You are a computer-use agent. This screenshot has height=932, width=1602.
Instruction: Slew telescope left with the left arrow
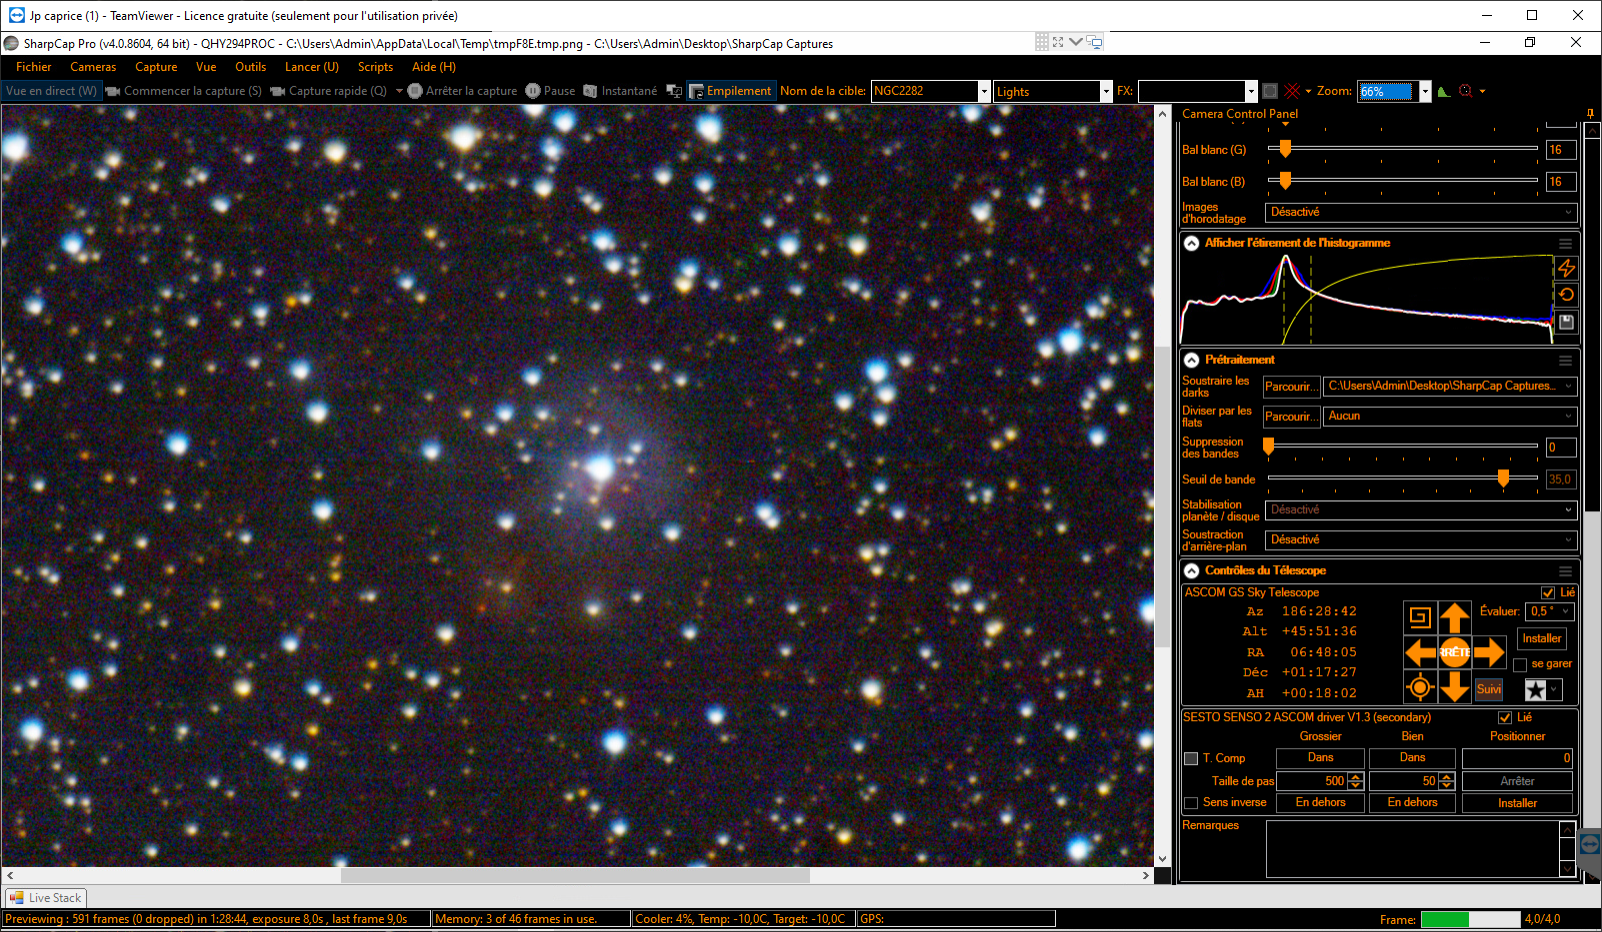(1420, 653)
